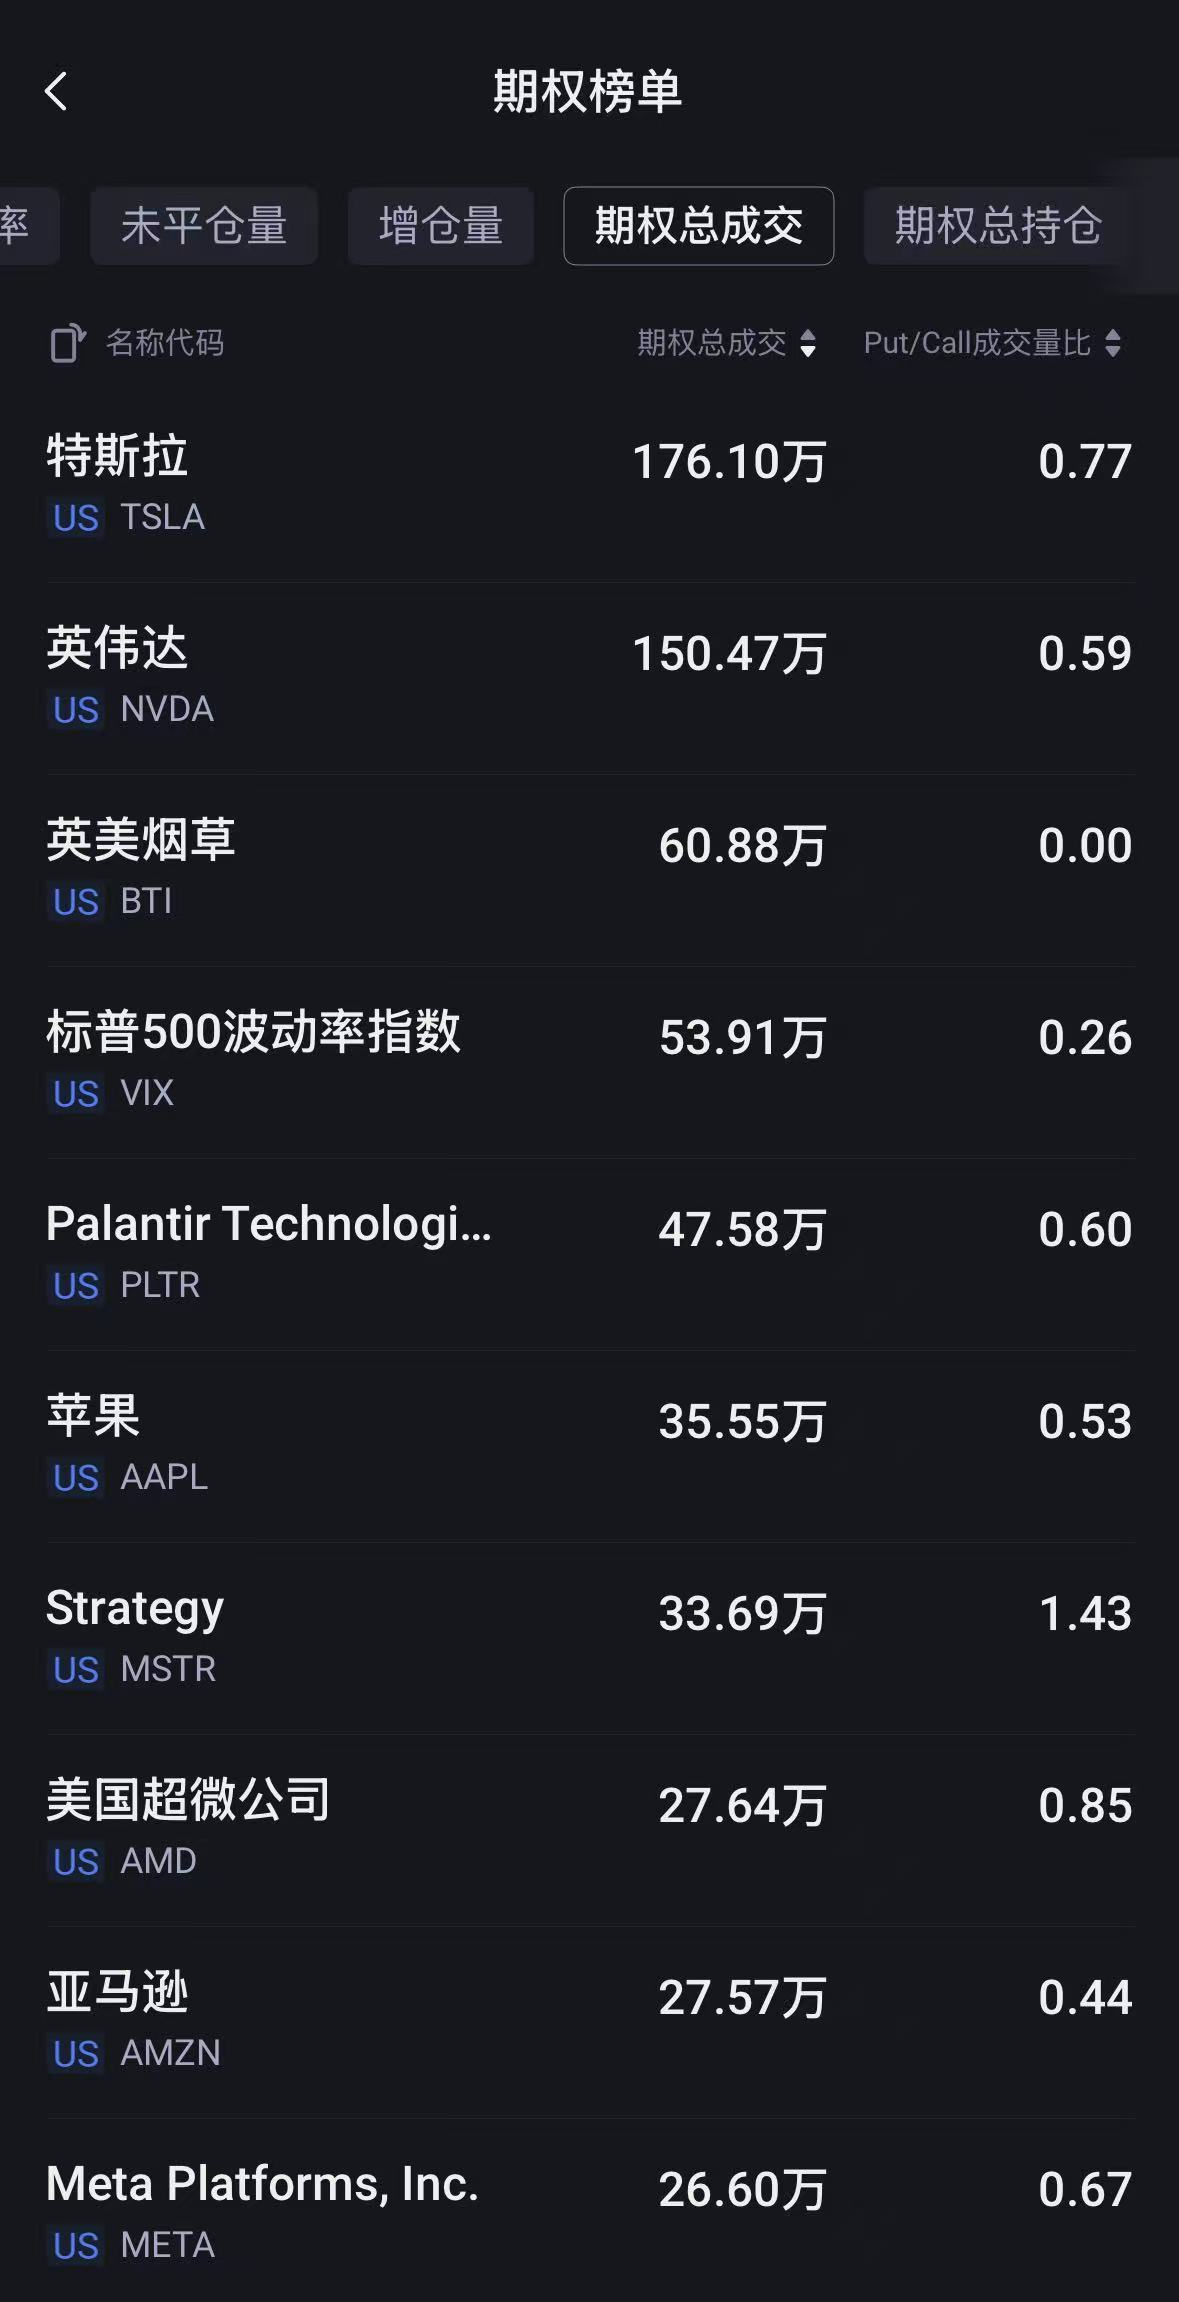The height and width of the screenshot is (2302, 1179).
Task: Open the 亚马逊 AMZN row
Action: [590, 2021]
